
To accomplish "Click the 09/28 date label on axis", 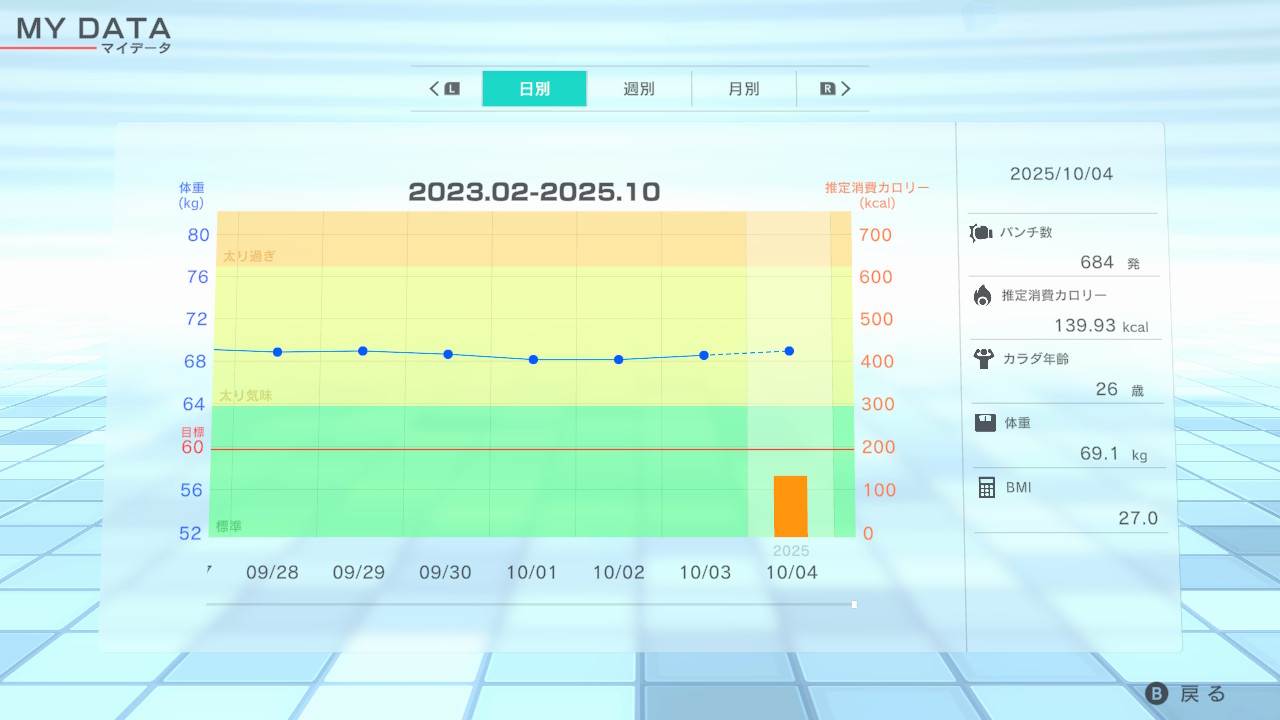I will pyautogui.click(x=272, y=573).
